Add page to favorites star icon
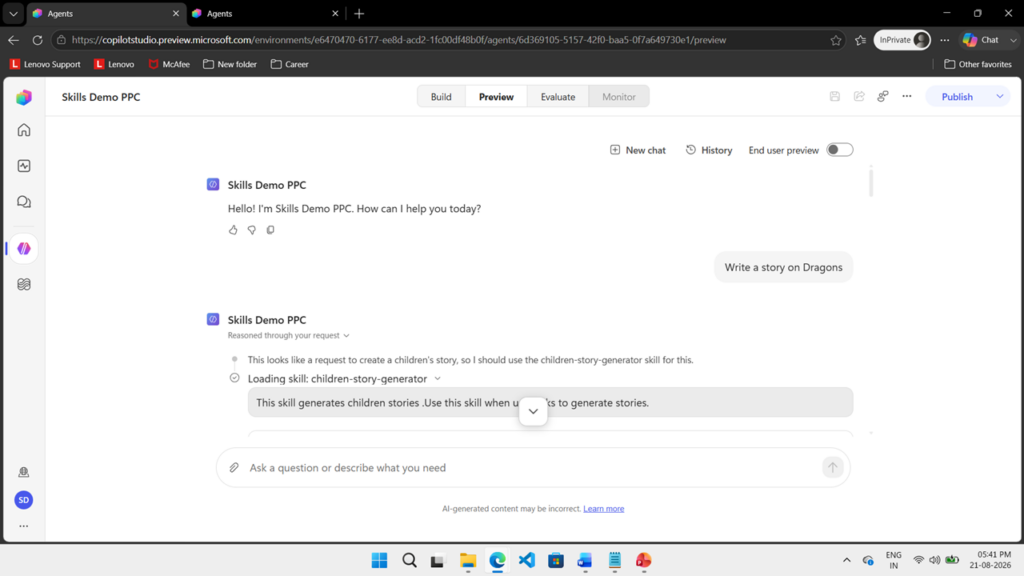Viewport: 1024px width, 576px height. click(836, 40)
